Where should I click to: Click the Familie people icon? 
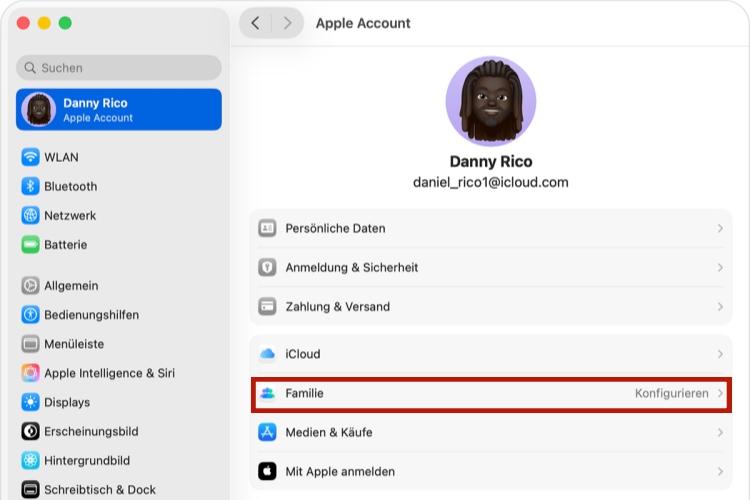(x=267, y=393)
